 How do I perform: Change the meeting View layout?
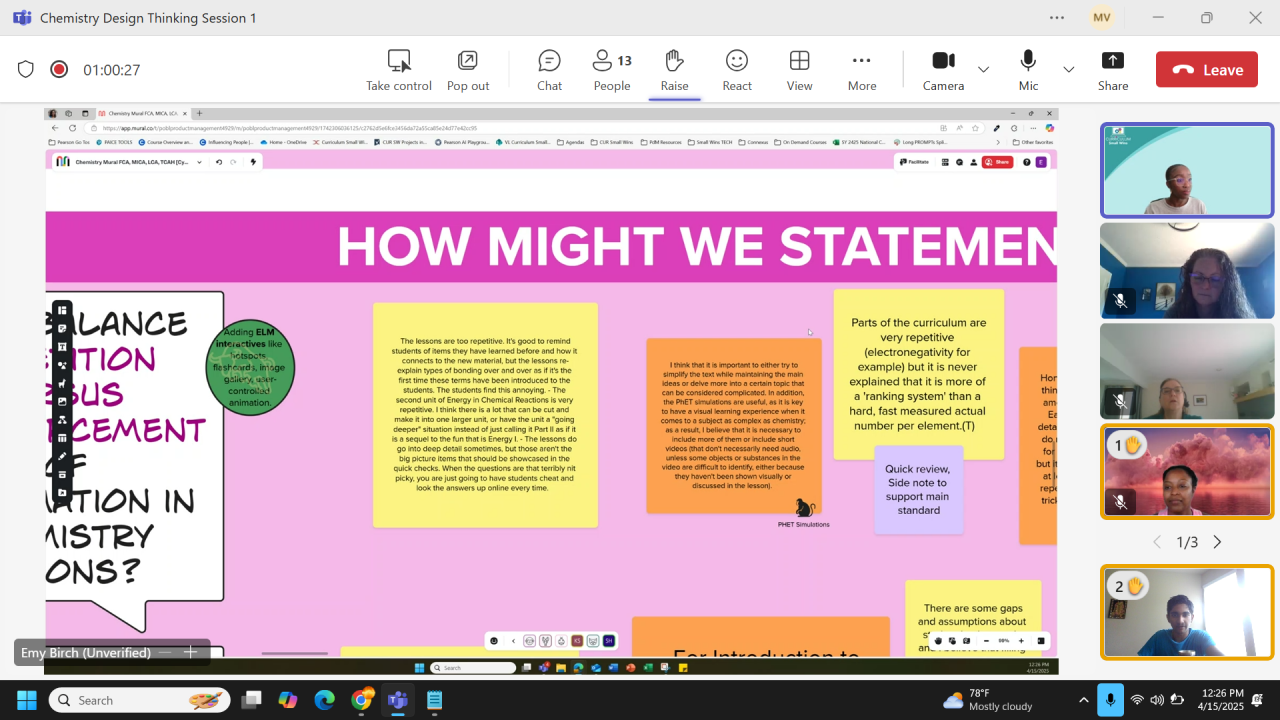pos(799,70)
